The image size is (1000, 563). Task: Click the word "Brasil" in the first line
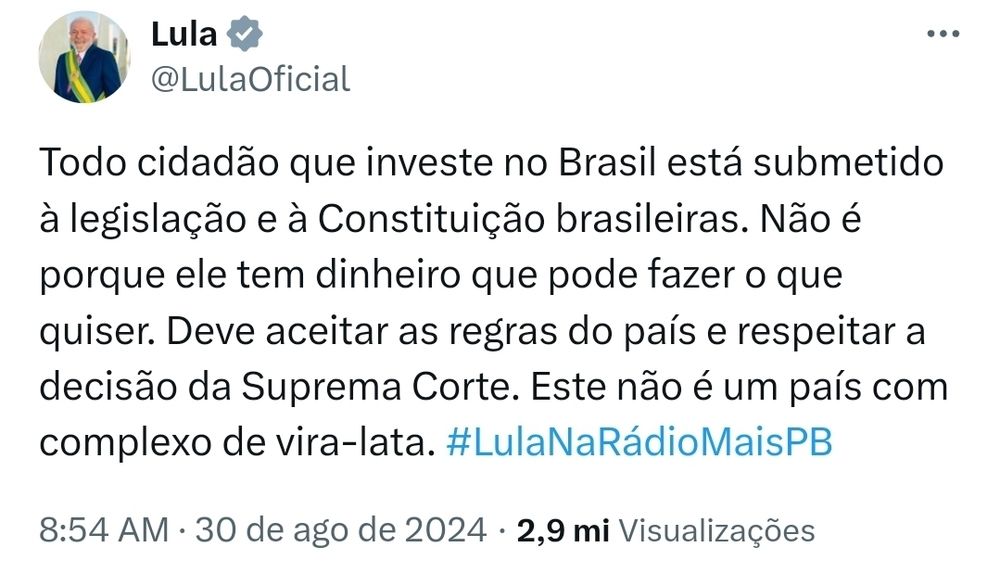click(x=607, y=163)
